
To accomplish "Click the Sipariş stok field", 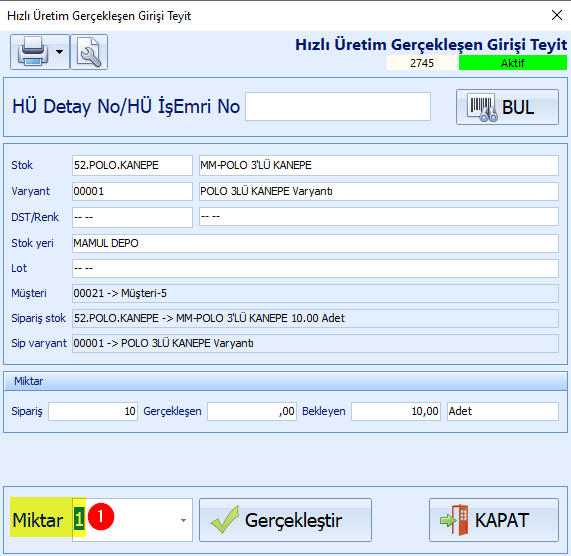I will [315, 318].
